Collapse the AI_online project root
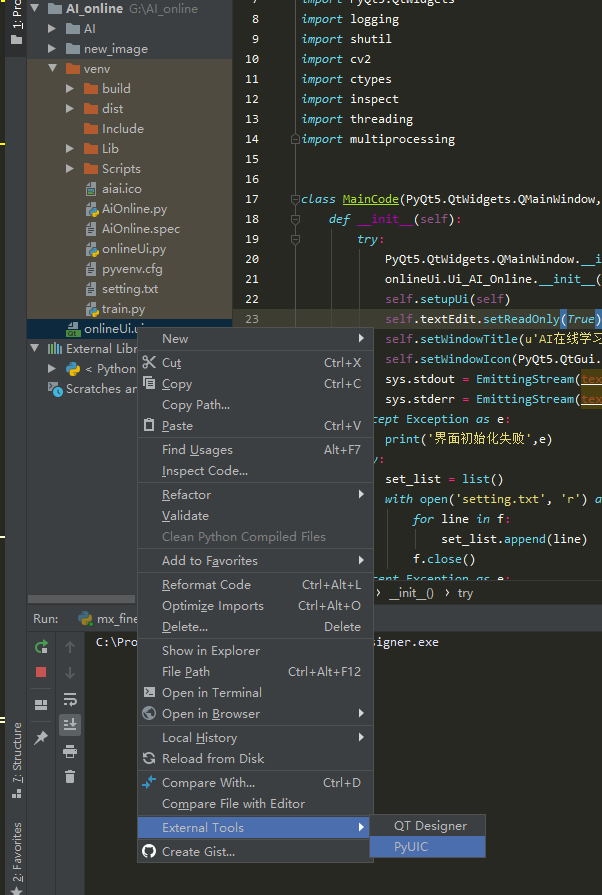602x895 pixels. (x=35, y=9)
